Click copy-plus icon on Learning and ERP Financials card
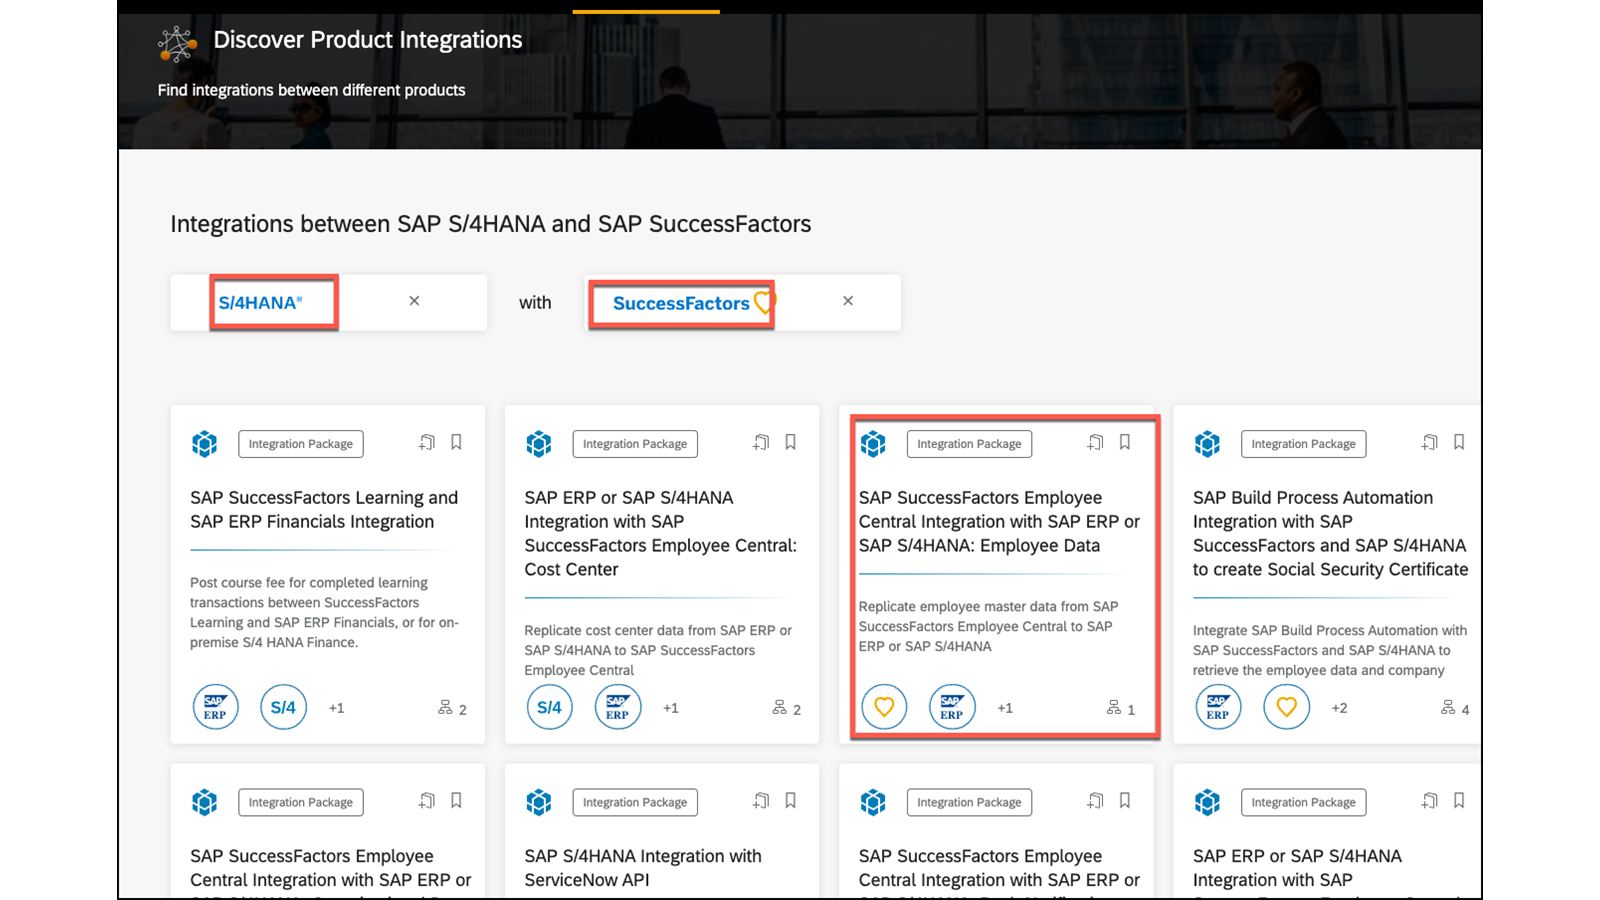Viewport: 1600px width, 900px height. [x=427, y=442]
